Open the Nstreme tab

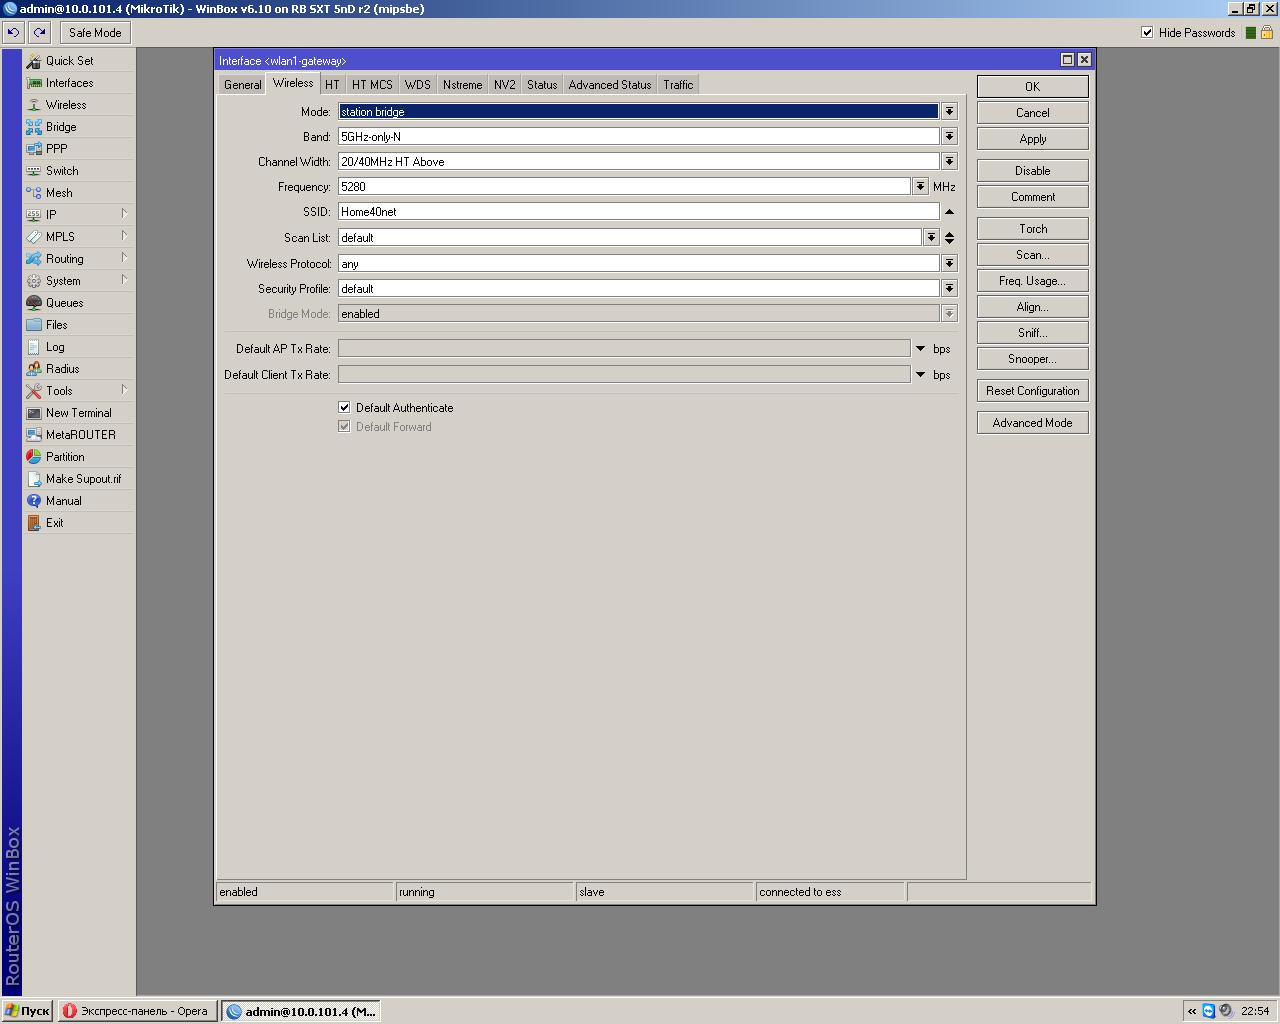(462, 85)
